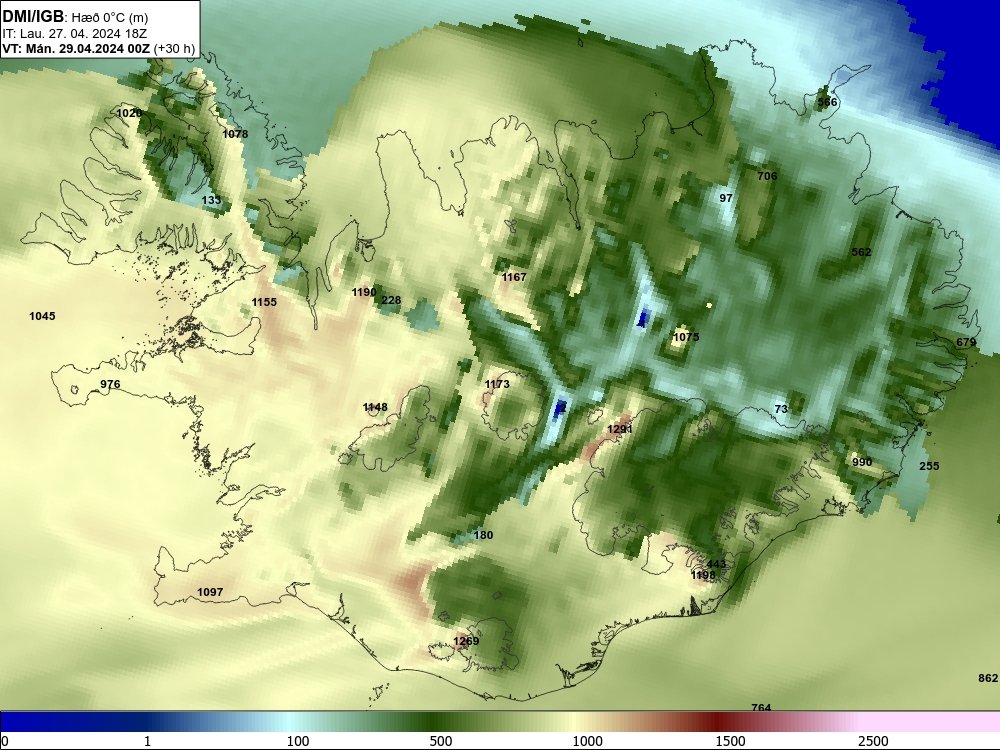Click the colorbar label 0
The width and height of the screenshot is (1000, 750).
[x=5, y=741]
